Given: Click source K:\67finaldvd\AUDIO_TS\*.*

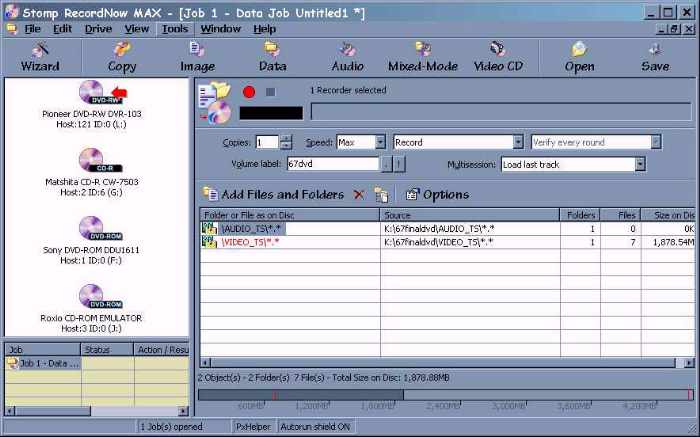Looking at the screenshot, I should pyautogui.click(x=439, y=229).
